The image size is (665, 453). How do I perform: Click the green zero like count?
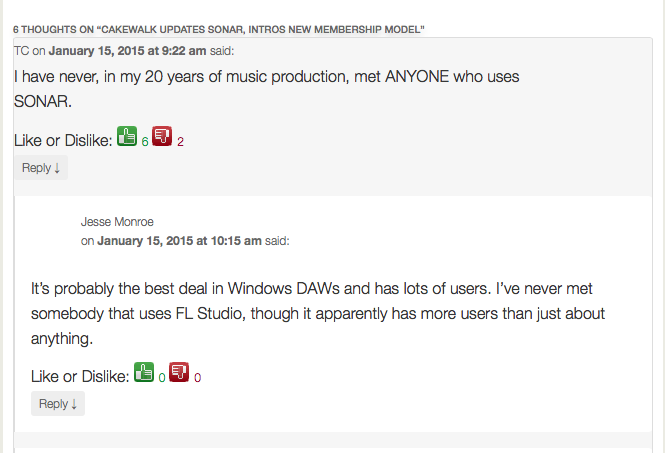(x=162, y=378)
